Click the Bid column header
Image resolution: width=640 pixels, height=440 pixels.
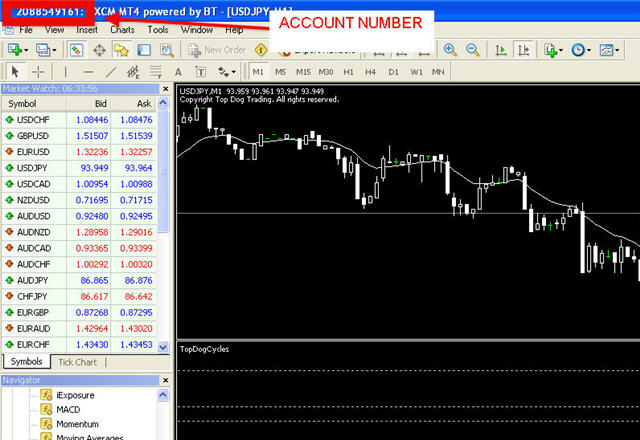pyautogui.click(x=89, y=104)
